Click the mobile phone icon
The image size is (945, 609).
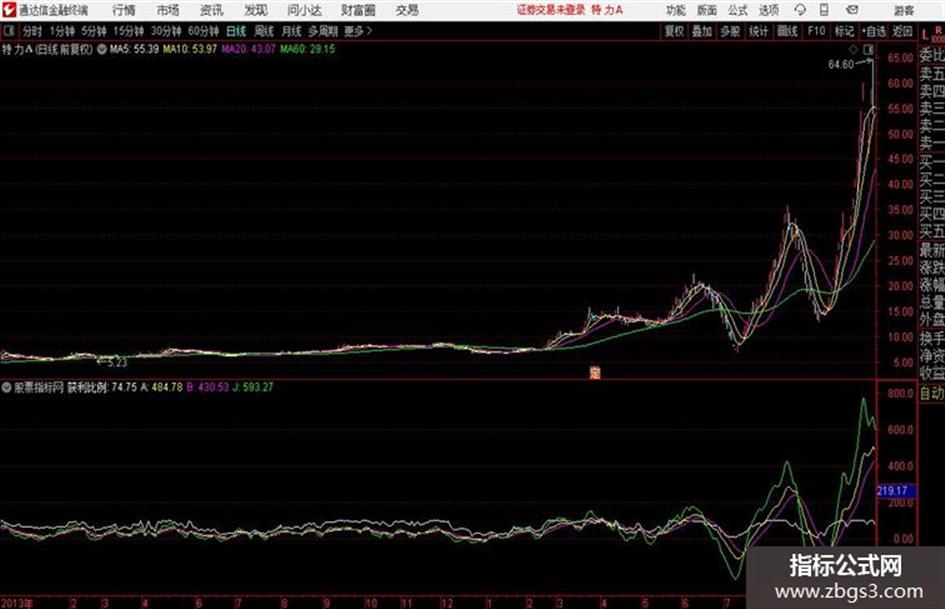pos(824,10)
